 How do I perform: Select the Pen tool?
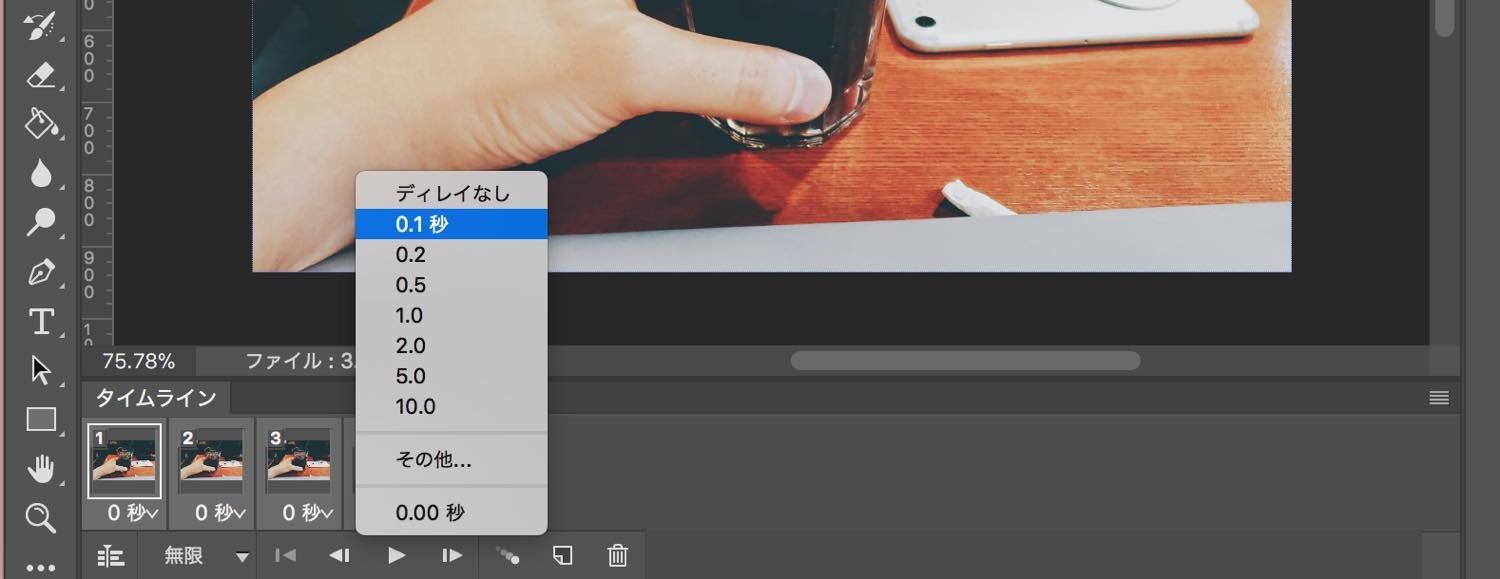point(40,272)
